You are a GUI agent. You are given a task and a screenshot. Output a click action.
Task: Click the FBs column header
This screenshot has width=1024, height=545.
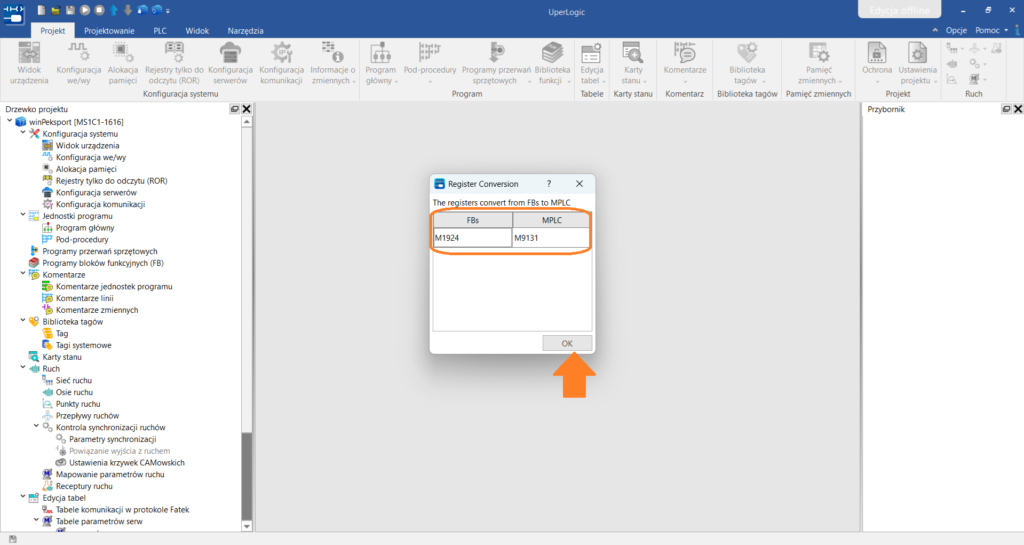pos(472,220)
